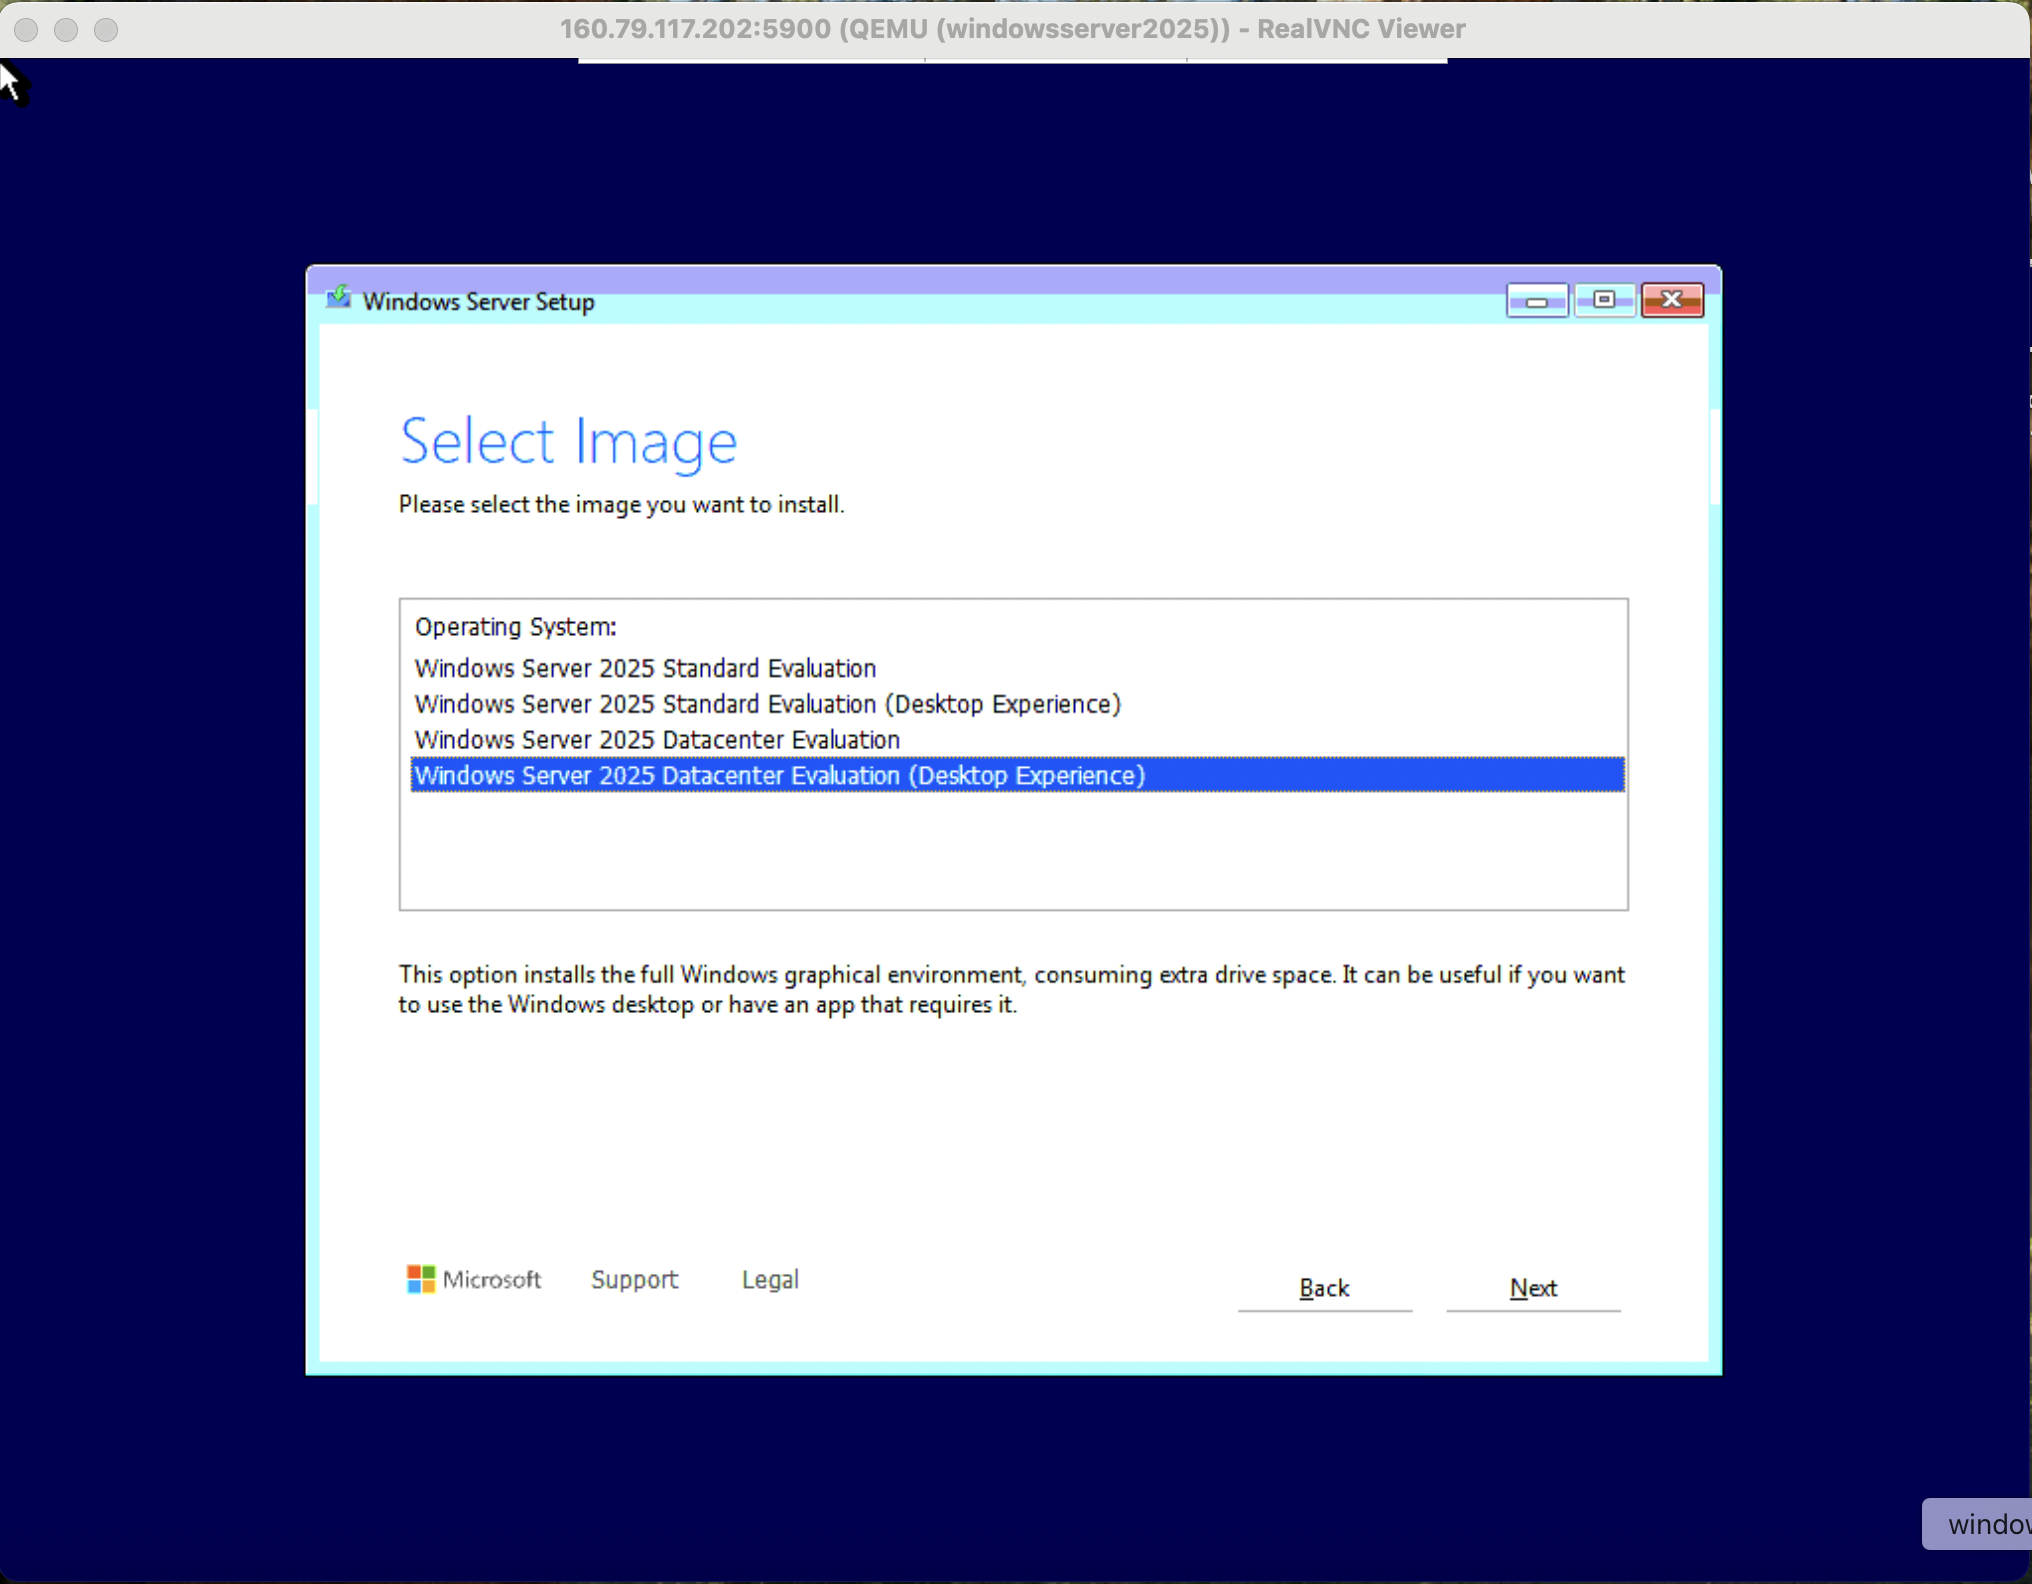Click the Microsoft logo icon
This screenshot has width=2032, height=1584.
423,1279
